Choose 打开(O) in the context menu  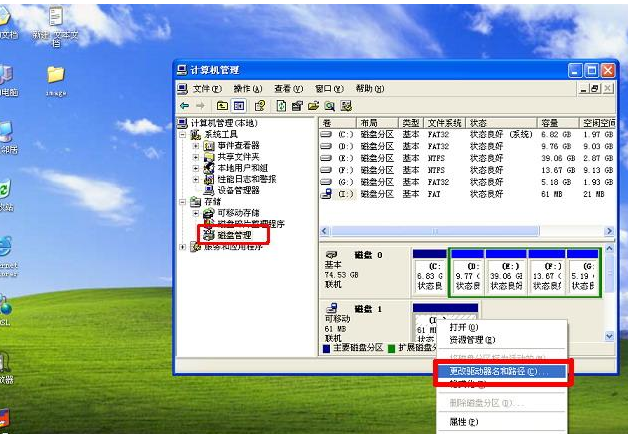click(501, 327)
